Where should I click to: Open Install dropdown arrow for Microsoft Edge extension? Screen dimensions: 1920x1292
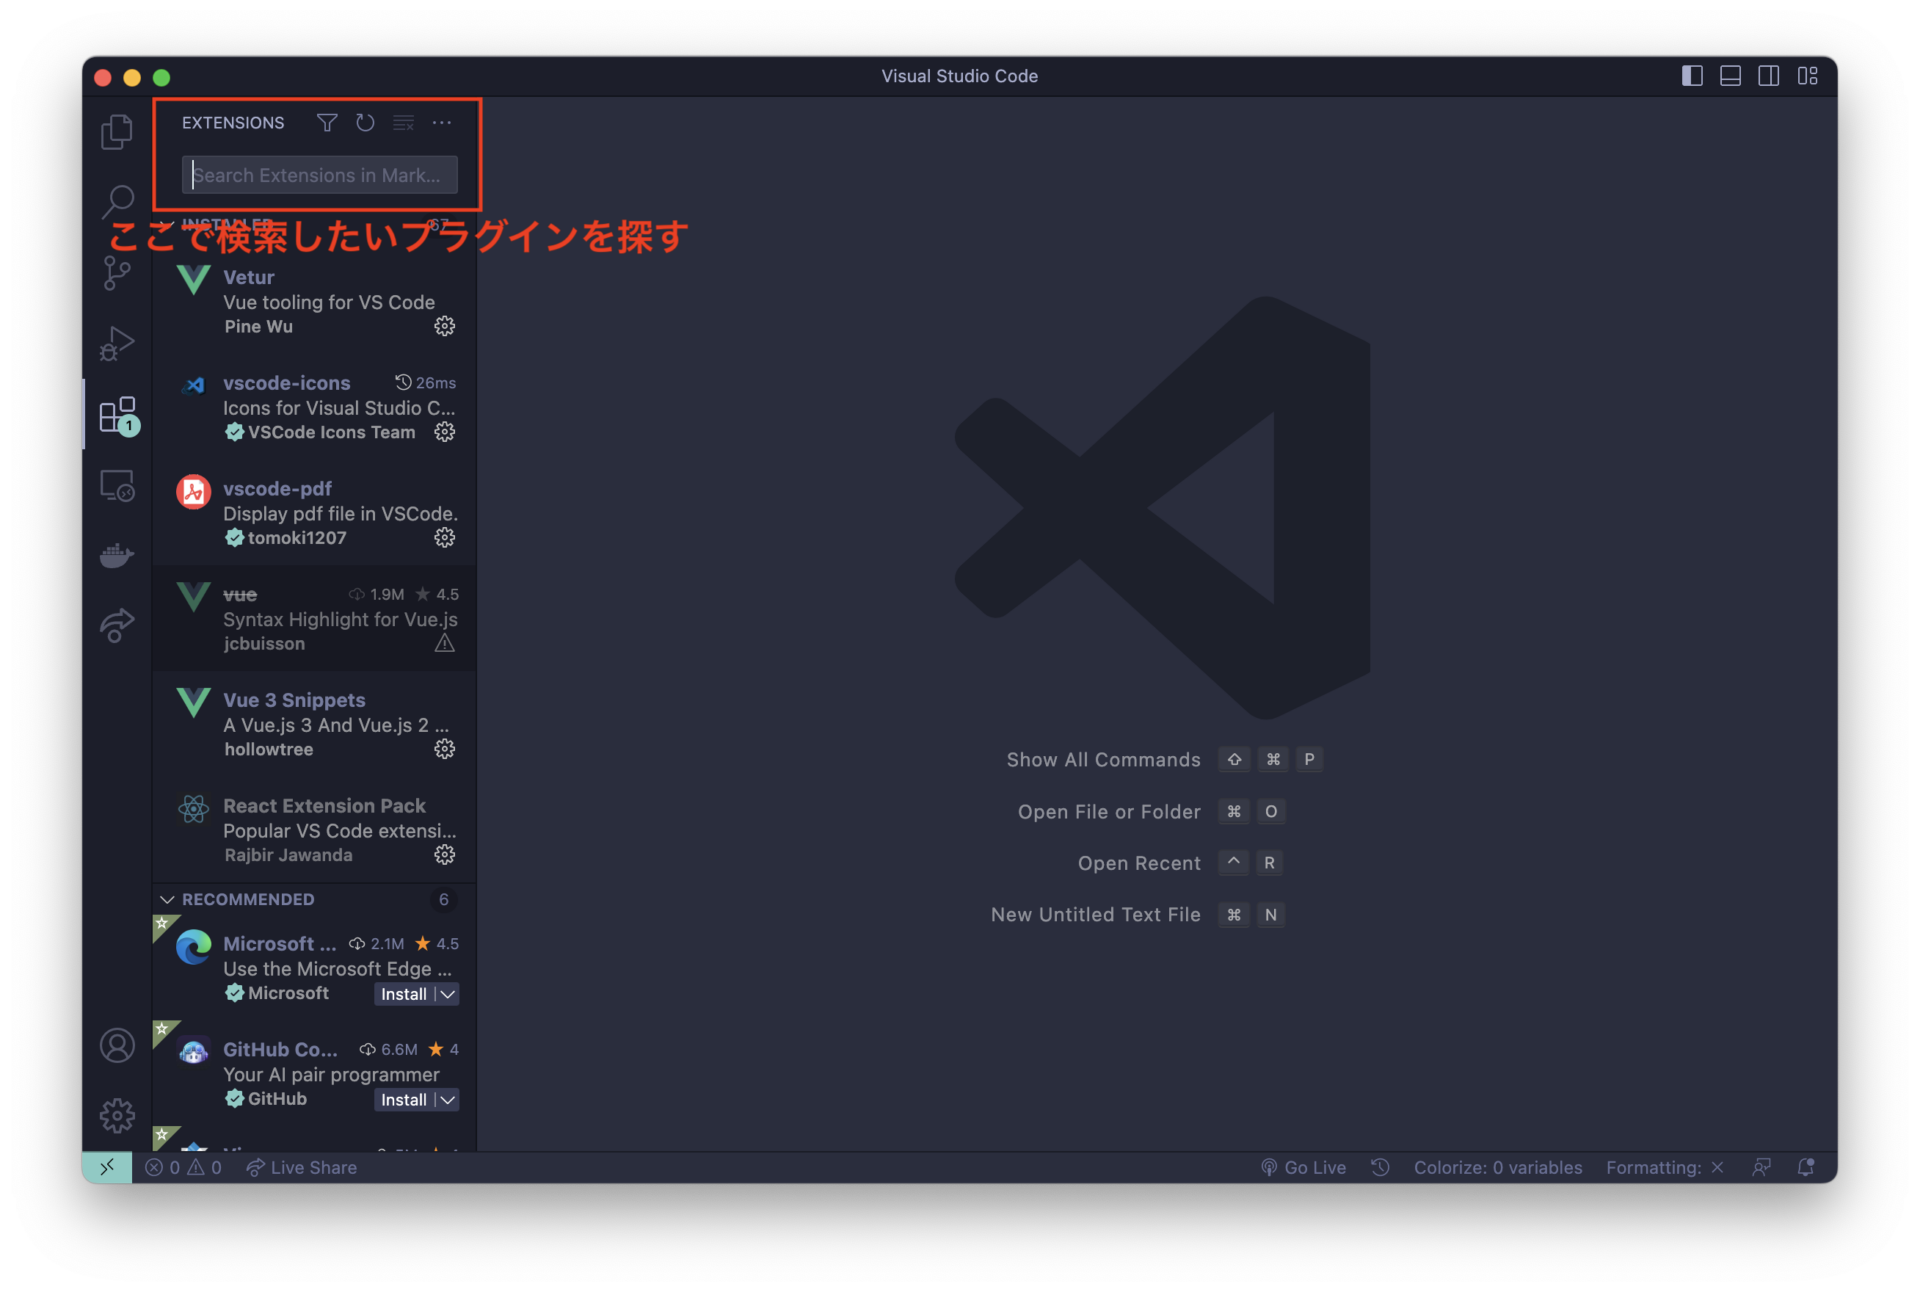click(x=448, y=994)
